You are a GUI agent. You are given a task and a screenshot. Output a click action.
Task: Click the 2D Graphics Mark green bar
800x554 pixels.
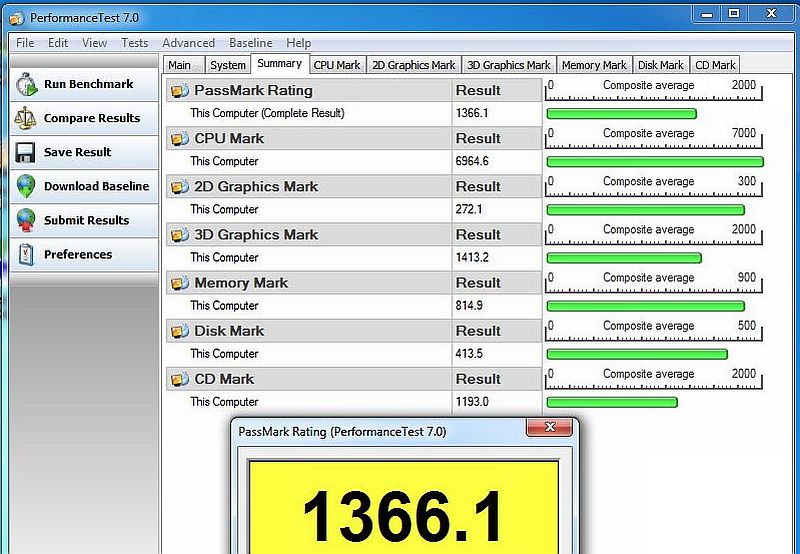(645, 210)
